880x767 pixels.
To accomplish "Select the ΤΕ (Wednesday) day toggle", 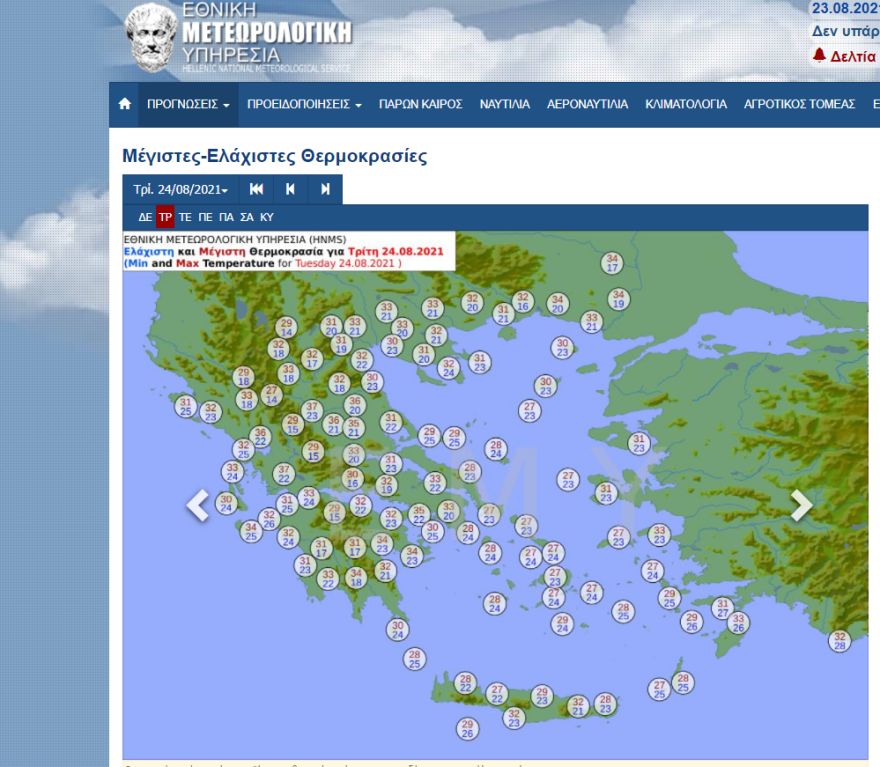I will tap(185, 217).
